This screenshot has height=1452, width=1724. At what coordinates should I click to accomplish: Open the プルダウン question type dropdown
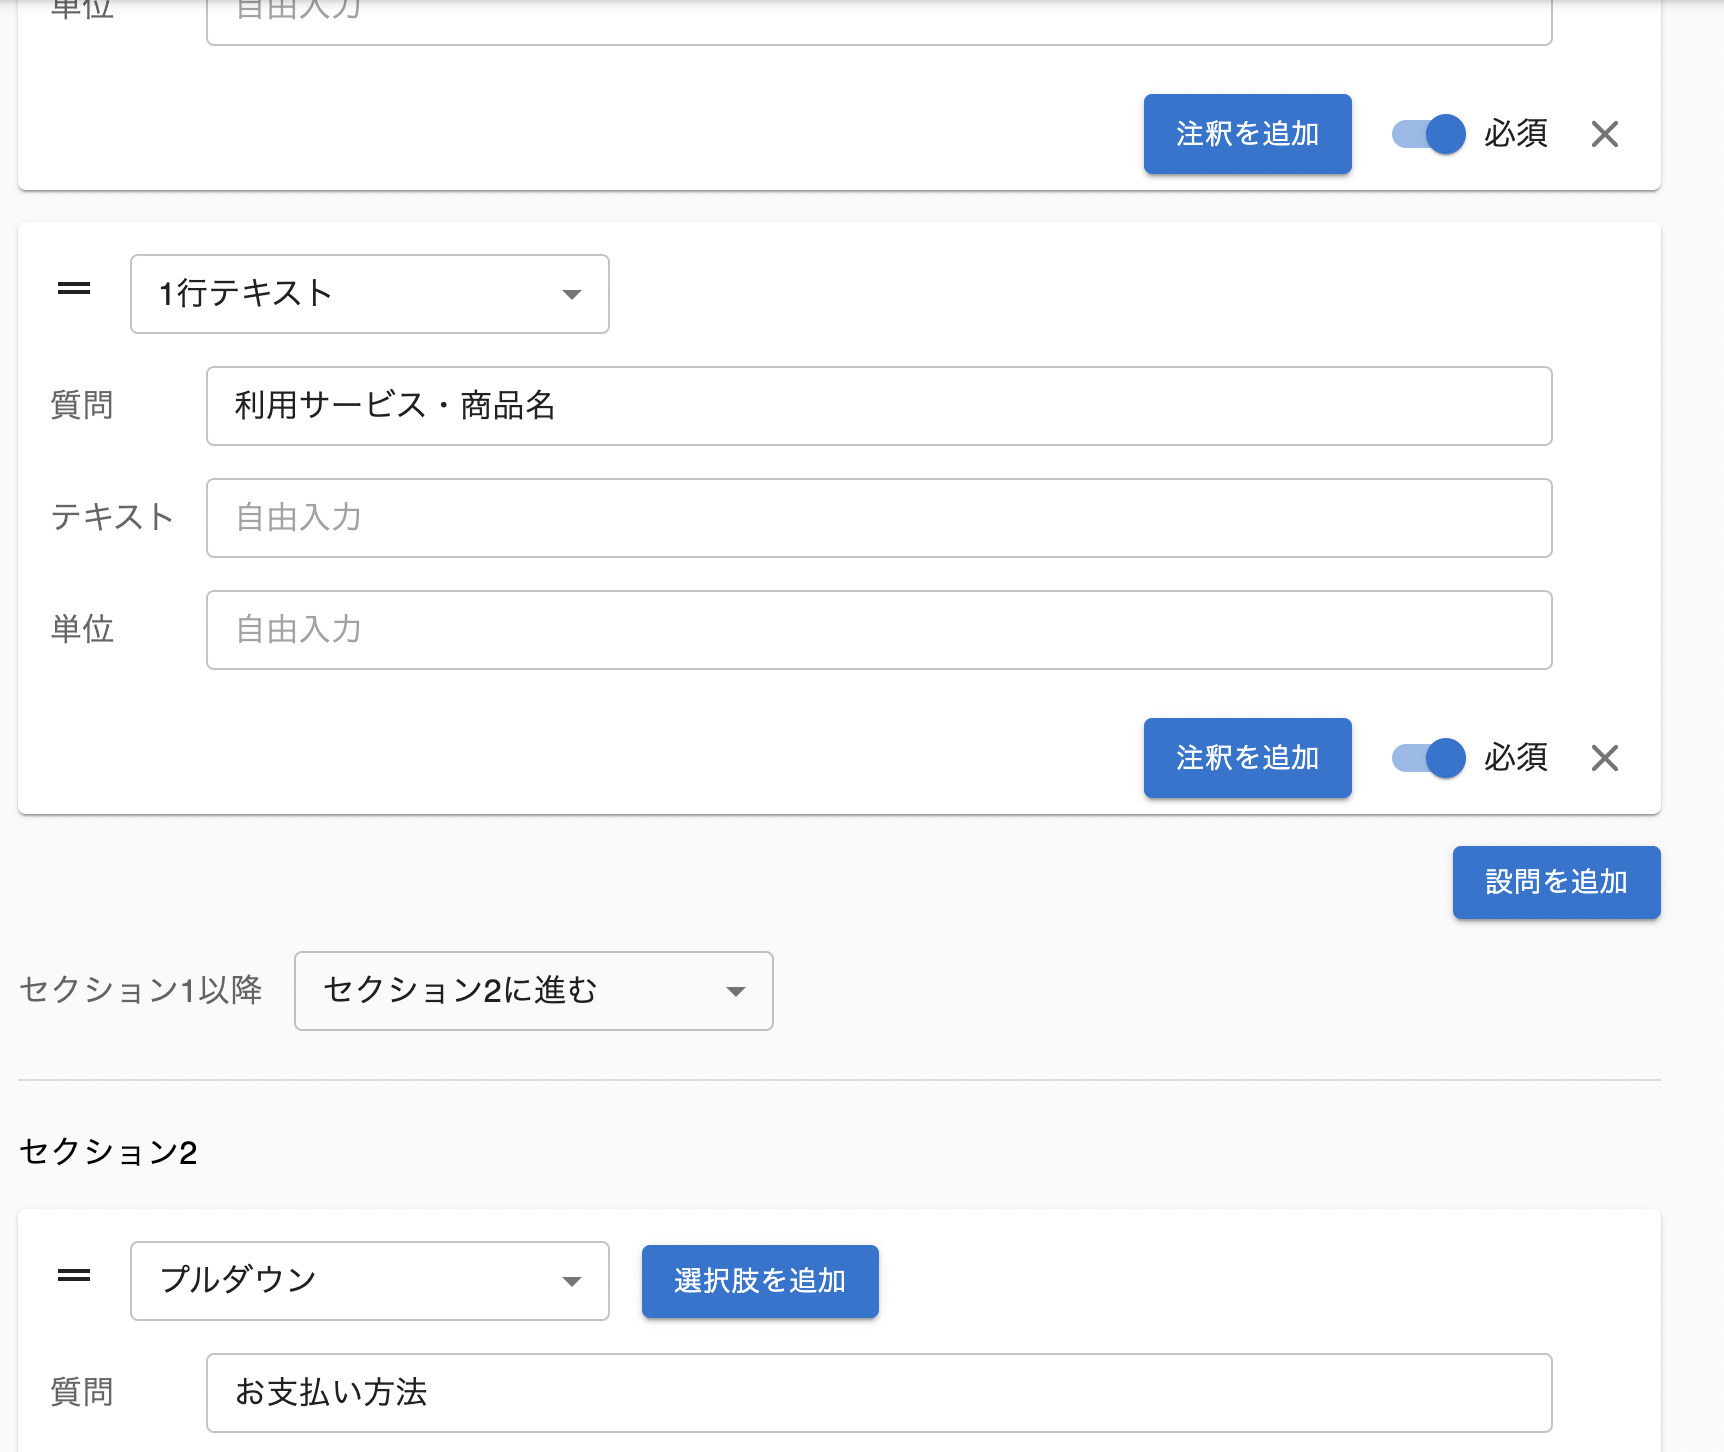tap(369, 1281)
